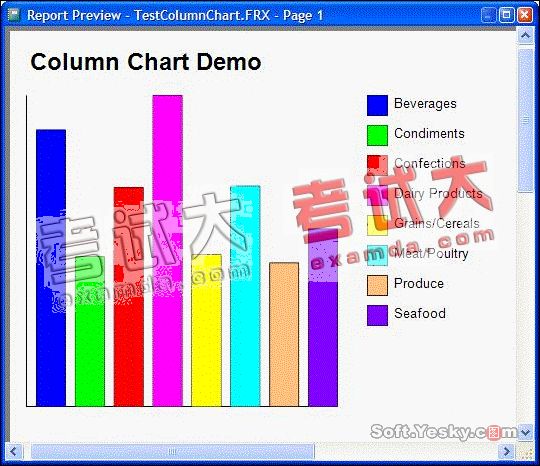Click the vertical scrollbar up arrow
The width and height of the screenshot is (540, 466).
[x=525, y=35]
